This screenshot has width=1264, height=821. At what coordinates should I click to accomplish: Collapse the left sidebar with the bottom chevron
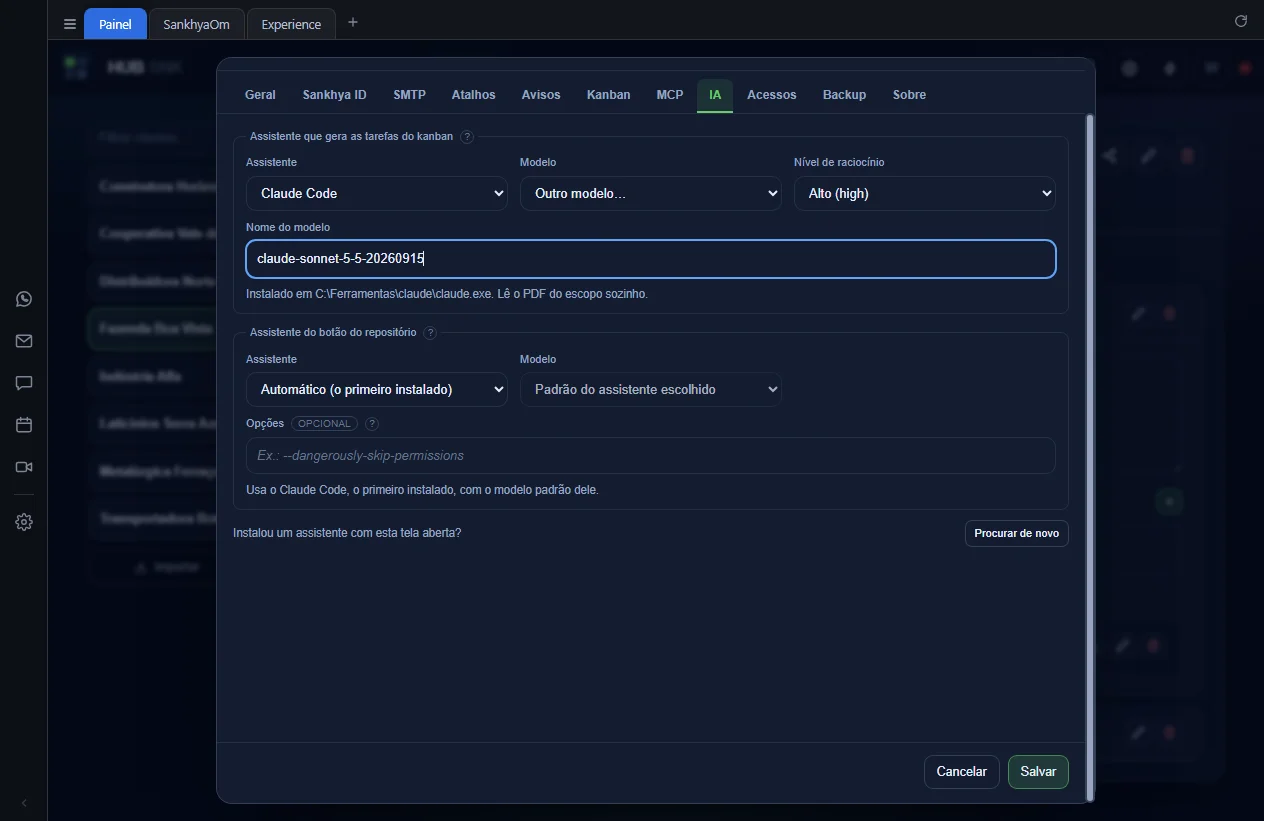(x=24, y=803)
